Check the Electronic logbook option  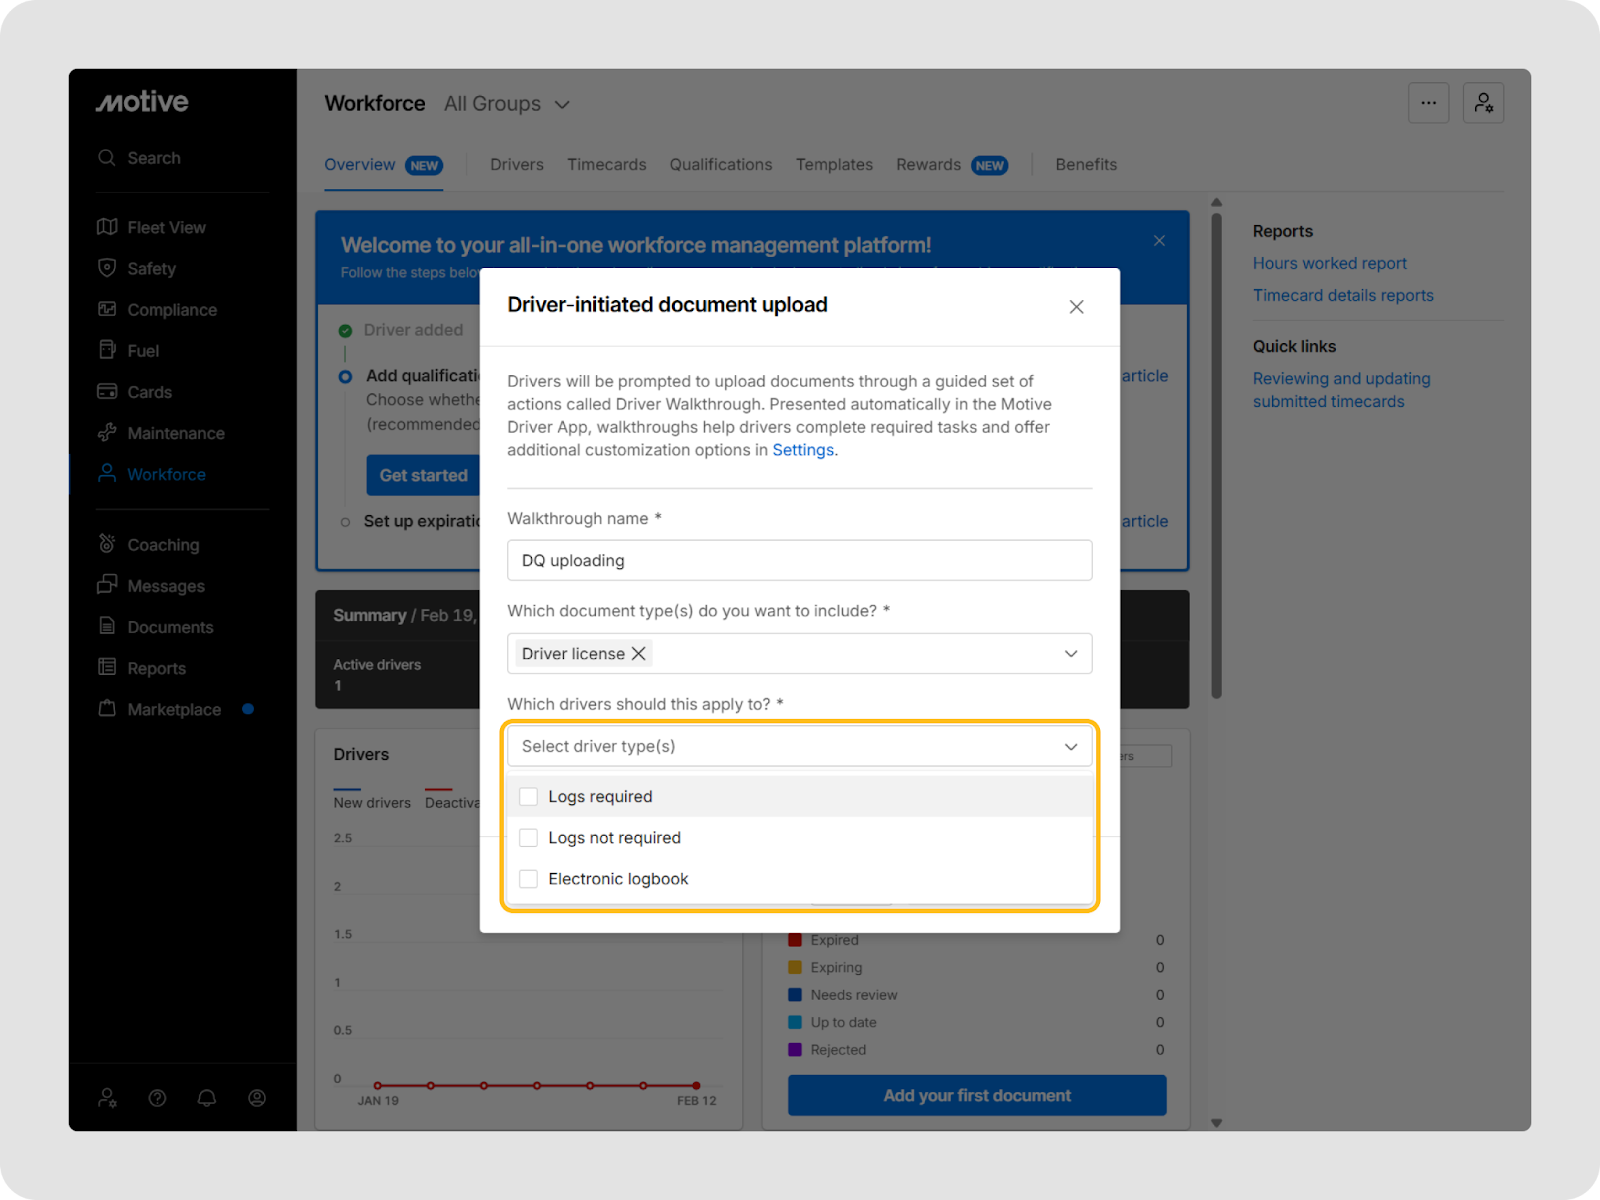(x=529, y=879)
